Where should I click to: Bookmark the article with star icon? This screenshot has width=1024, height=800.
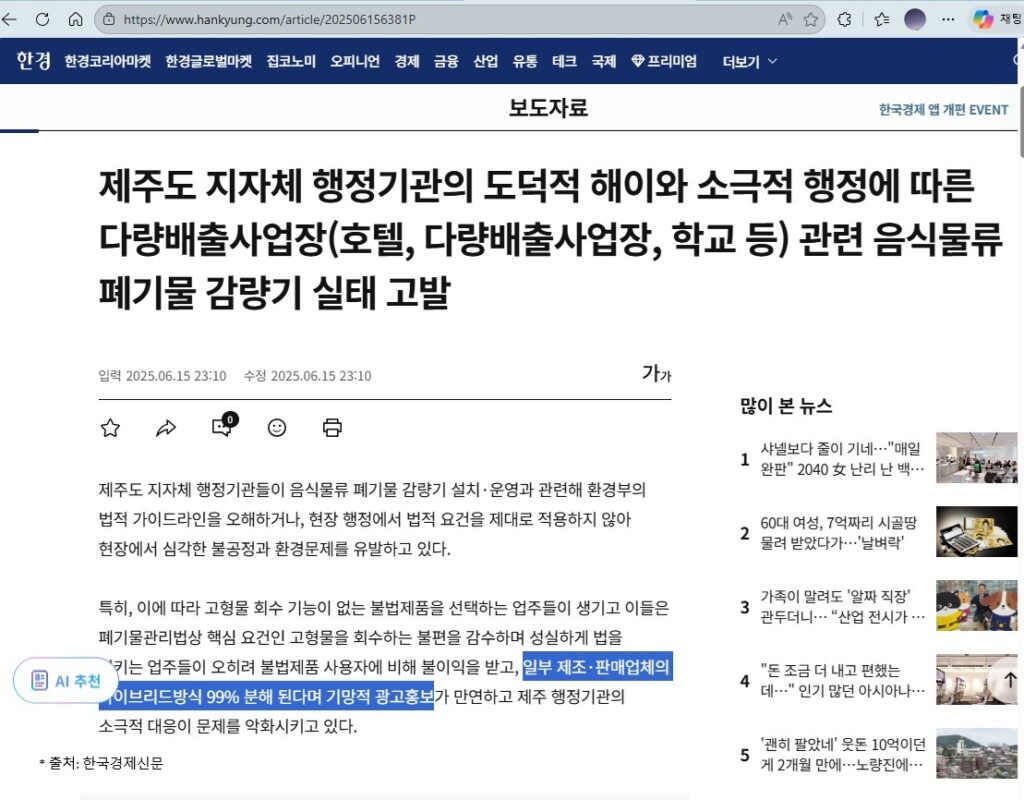click(110, 428)
